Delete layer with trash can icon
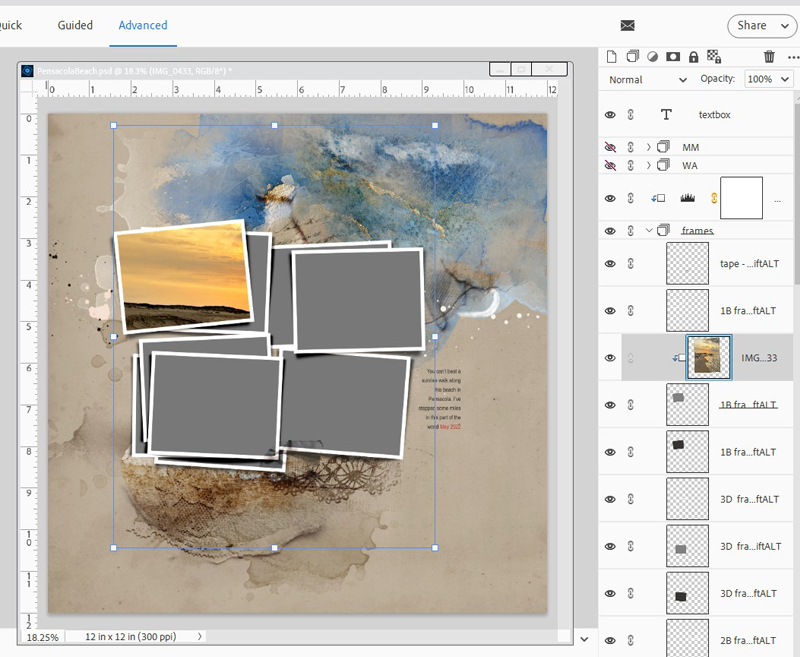 coord(769,57)
